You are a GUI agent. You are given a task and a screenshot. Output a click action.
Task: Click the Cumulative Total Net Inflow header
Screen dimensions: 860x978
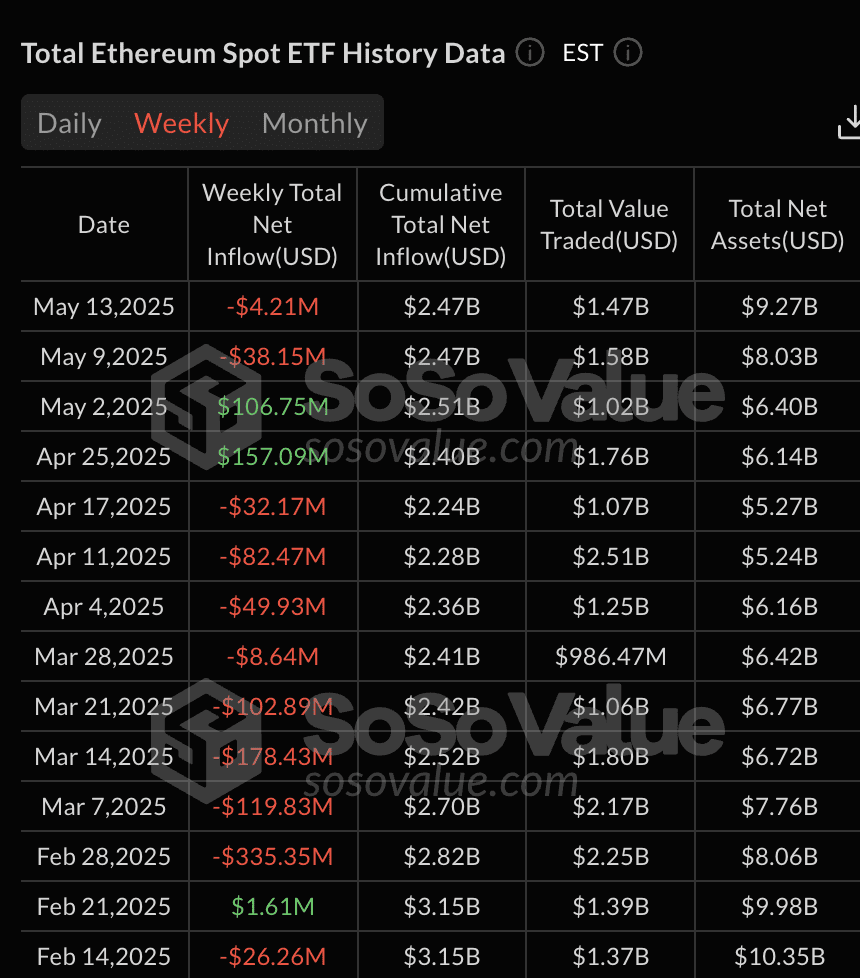(441, 225)
